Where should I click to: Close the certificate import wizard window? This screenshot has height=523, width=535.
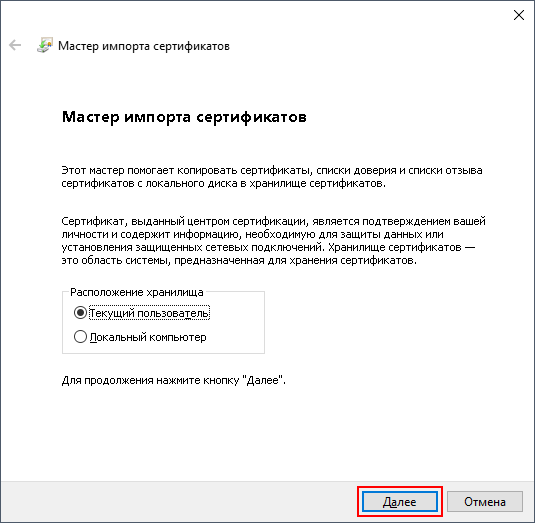pos(519,15)
